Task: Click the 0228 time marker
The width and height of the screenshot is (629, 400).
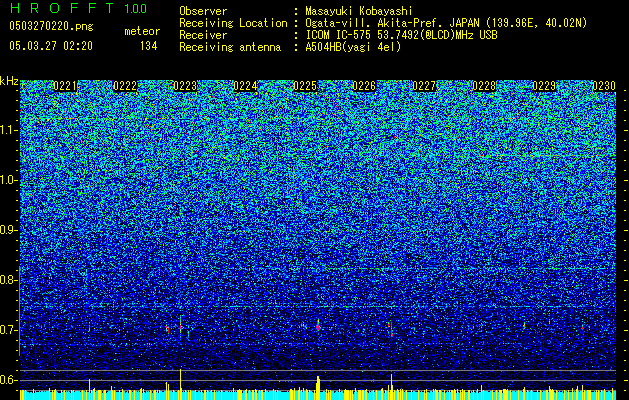Action: [x=484, y=86]
